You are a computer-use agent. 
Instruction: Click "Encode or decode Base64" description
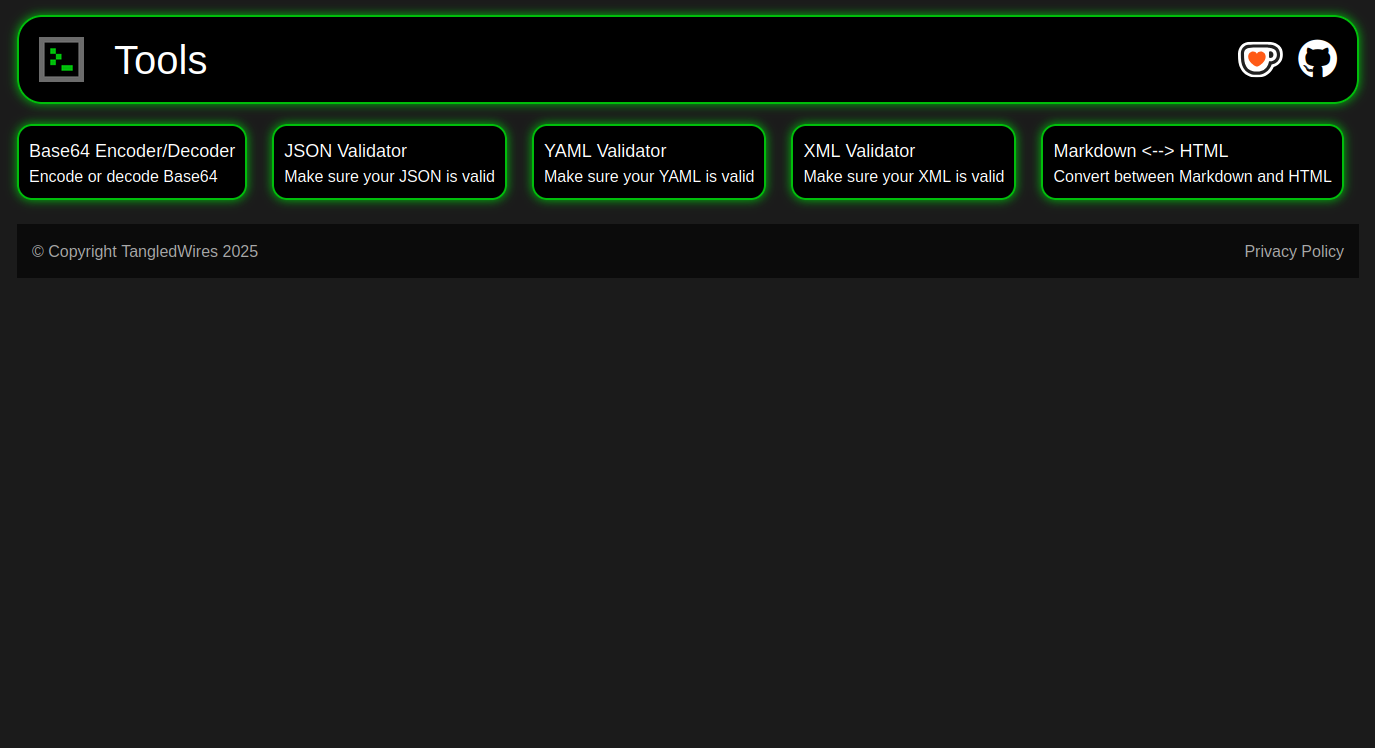coord(123,177)
